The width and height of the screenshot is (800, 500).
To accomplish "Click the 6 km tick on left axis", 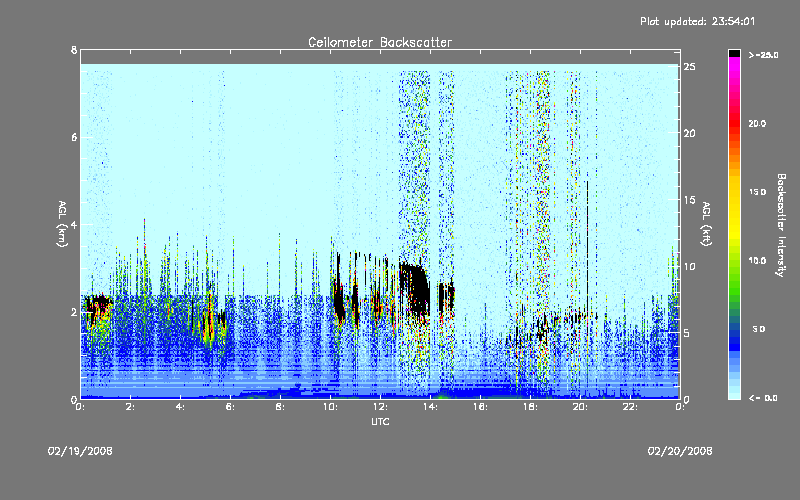I will click(x=74, y=137).
